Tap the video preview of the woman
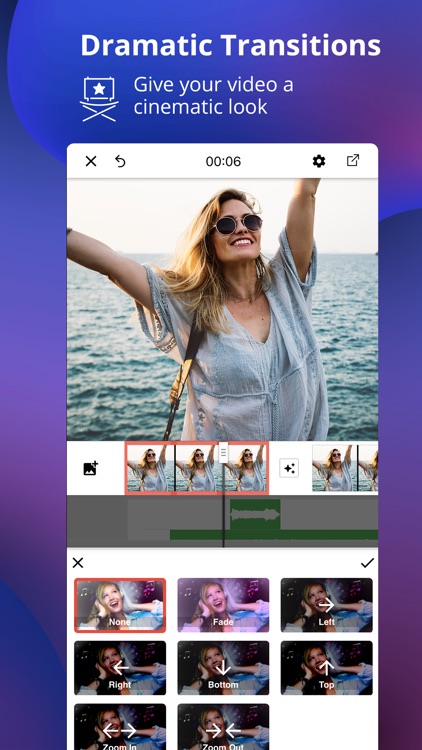 coord(222,309)
